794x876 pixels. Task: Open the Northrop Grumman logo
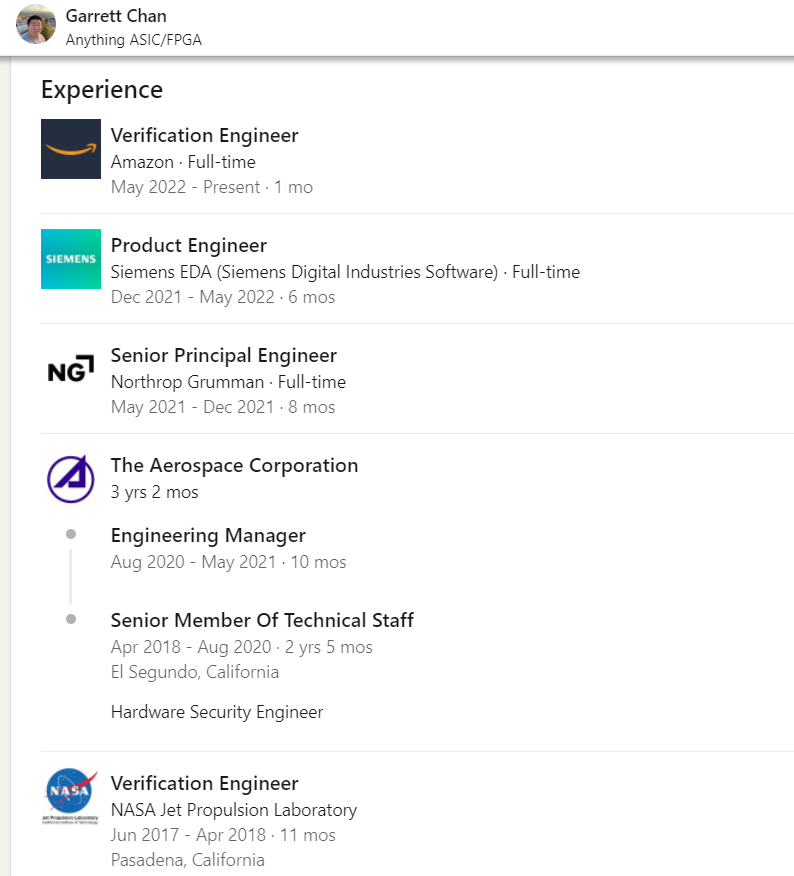(71, 369)
